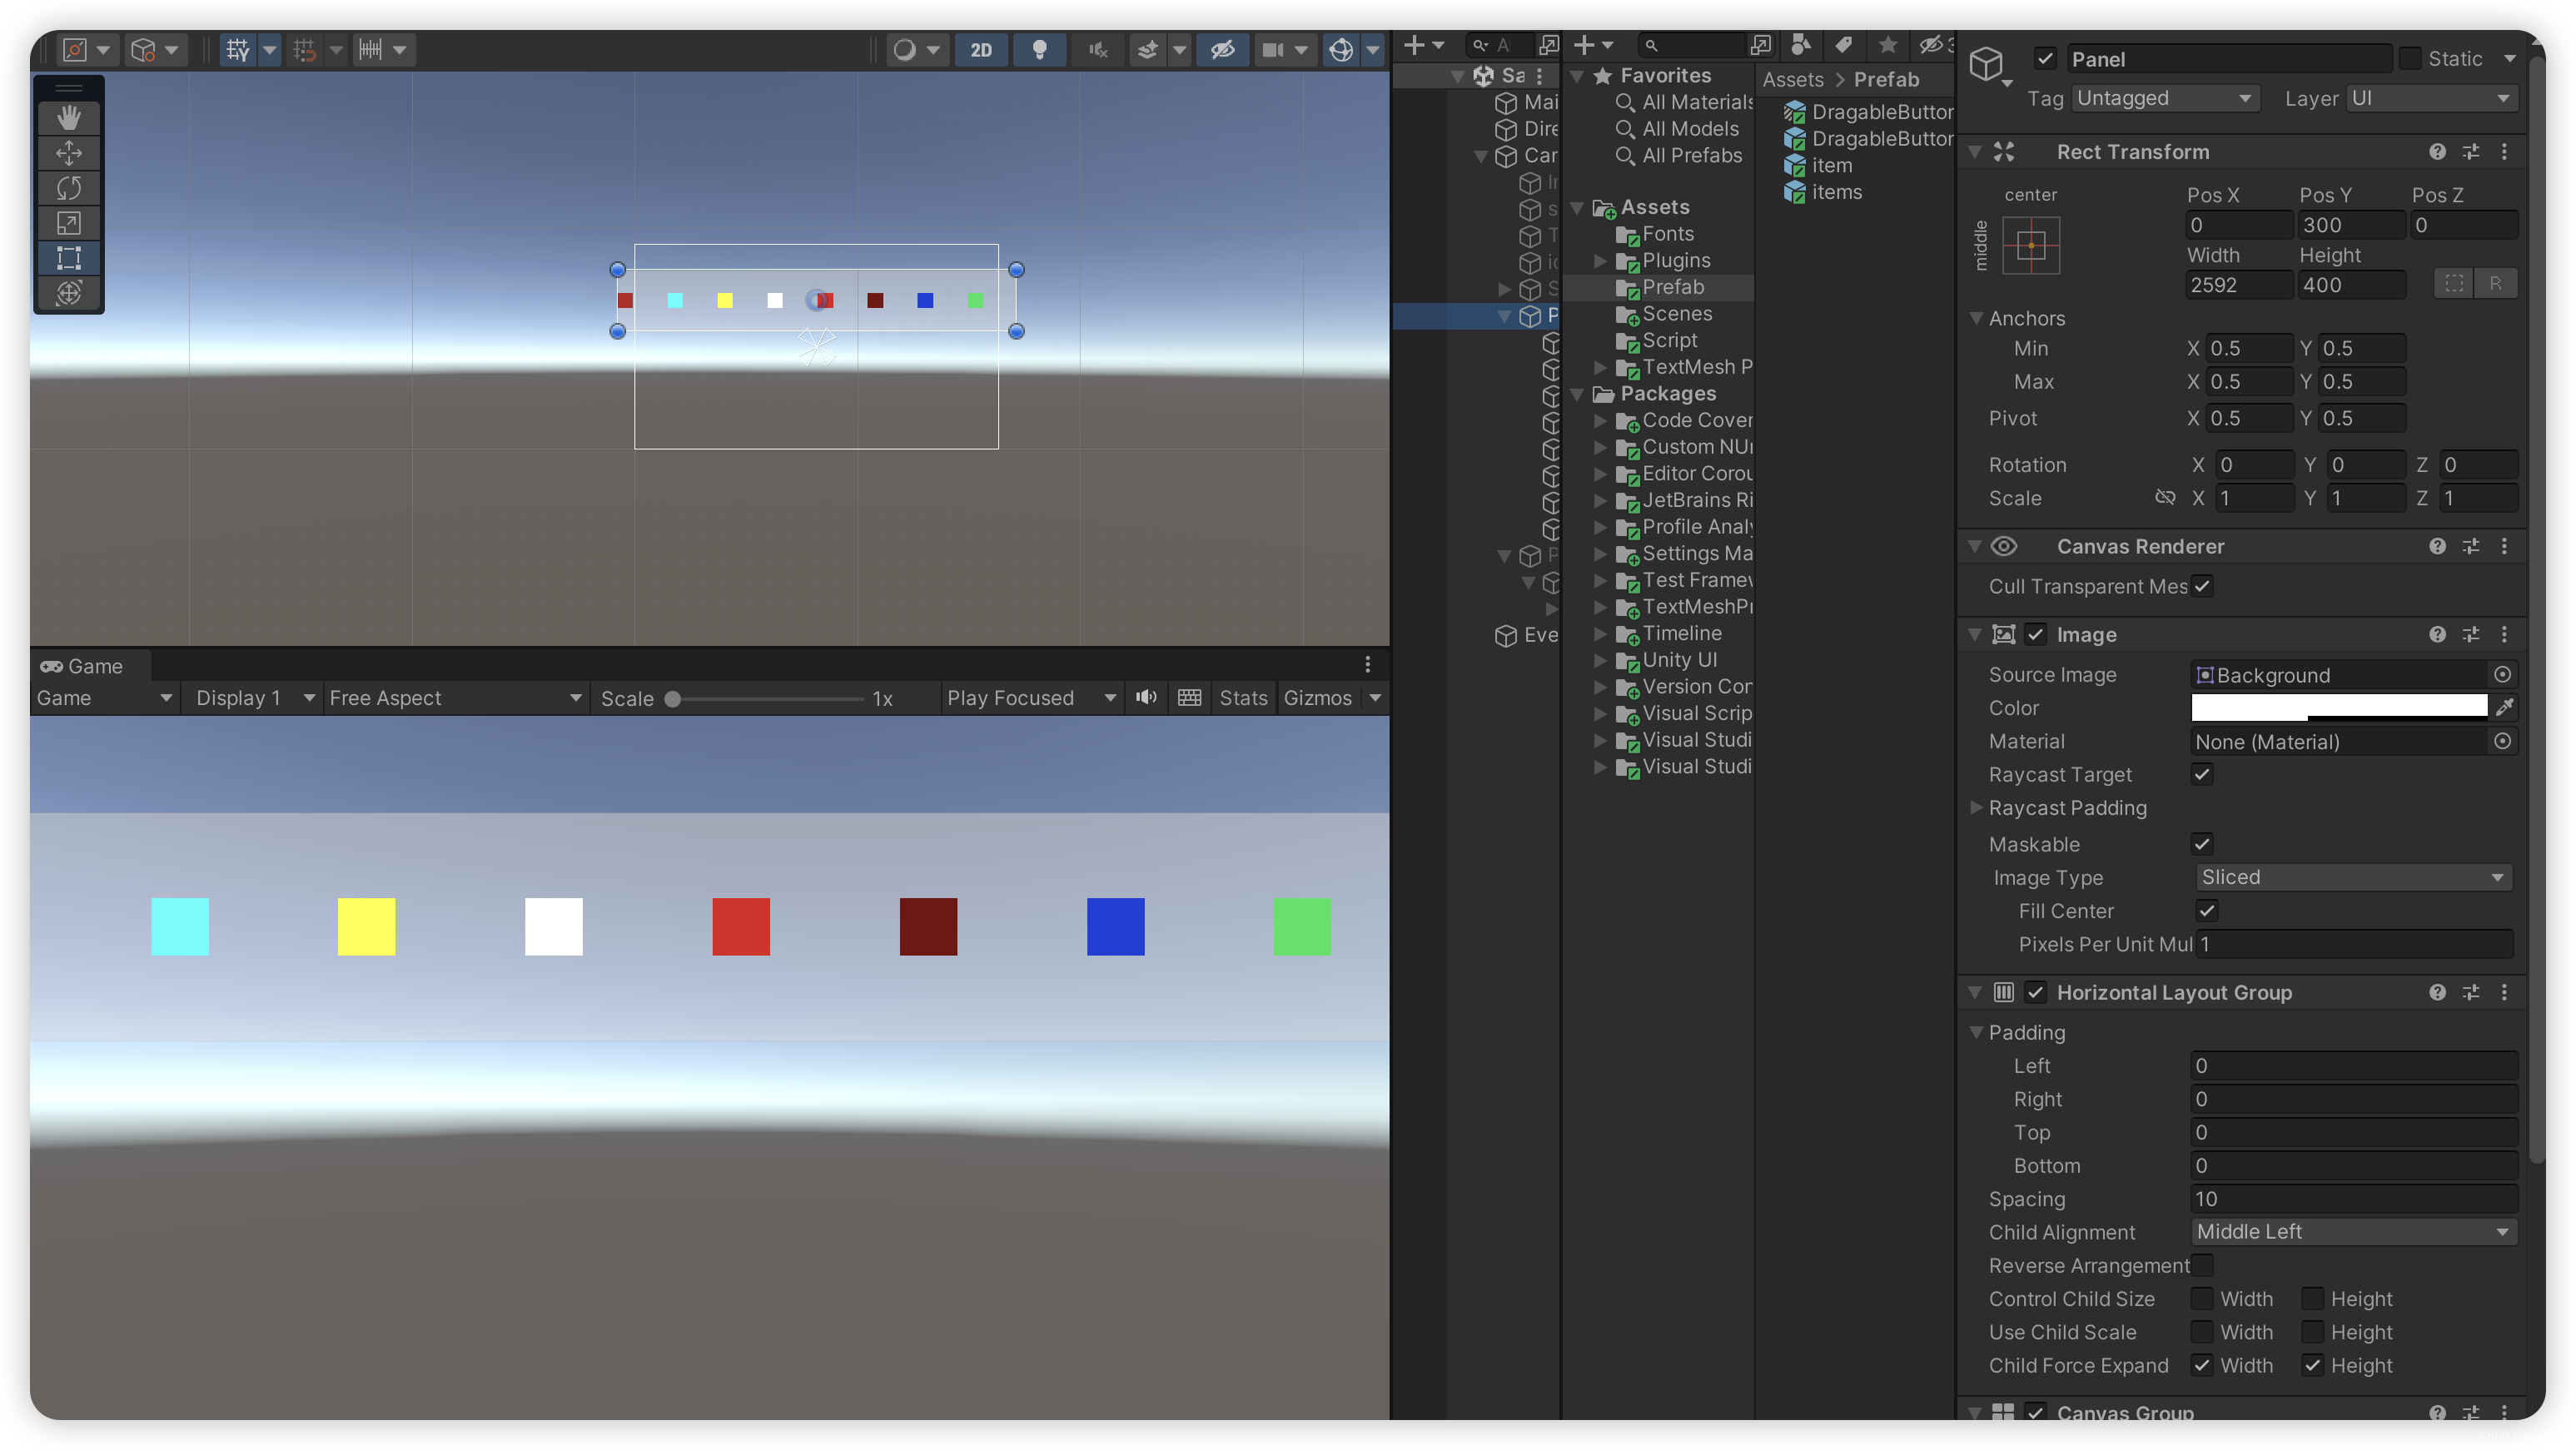2576x1450 pixels.
Task: Open Image Type Sliced dropdown
Action: pyautogui.click(x=2353, y=877)
